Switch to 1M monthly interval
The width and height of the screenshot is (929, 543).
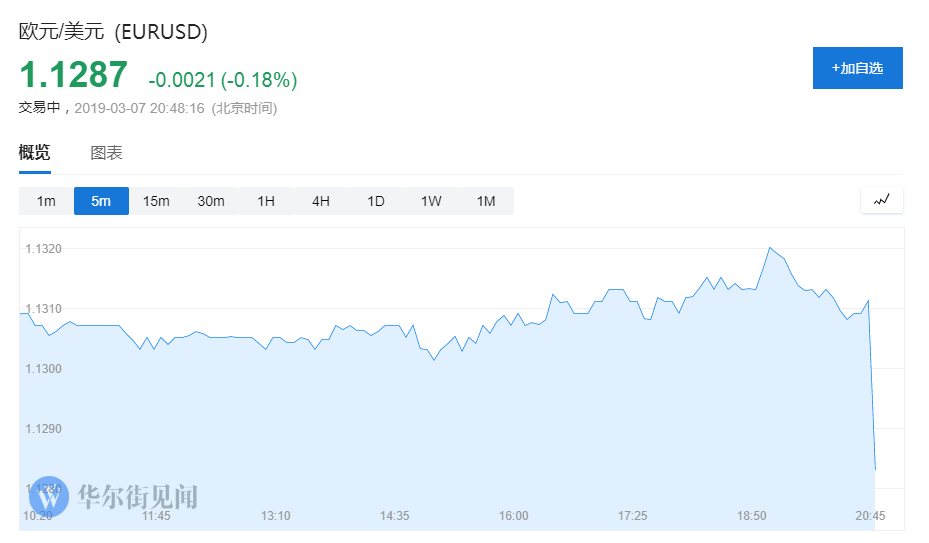486,201
